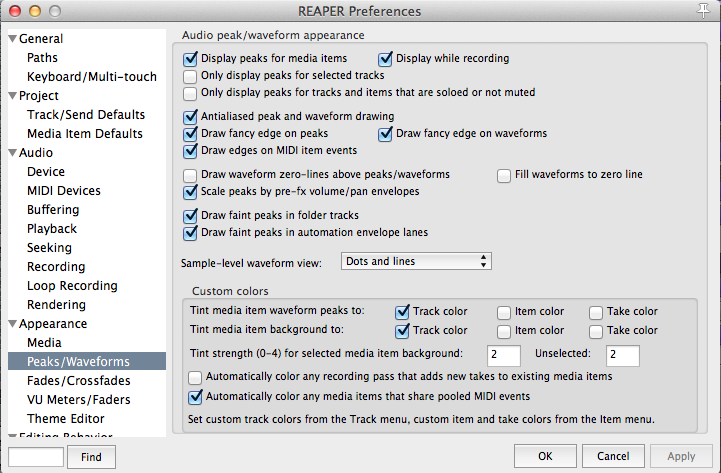Open the Sample-level waveform view dropdown
This screenshot has height=473, width=721.
(416, 261)
